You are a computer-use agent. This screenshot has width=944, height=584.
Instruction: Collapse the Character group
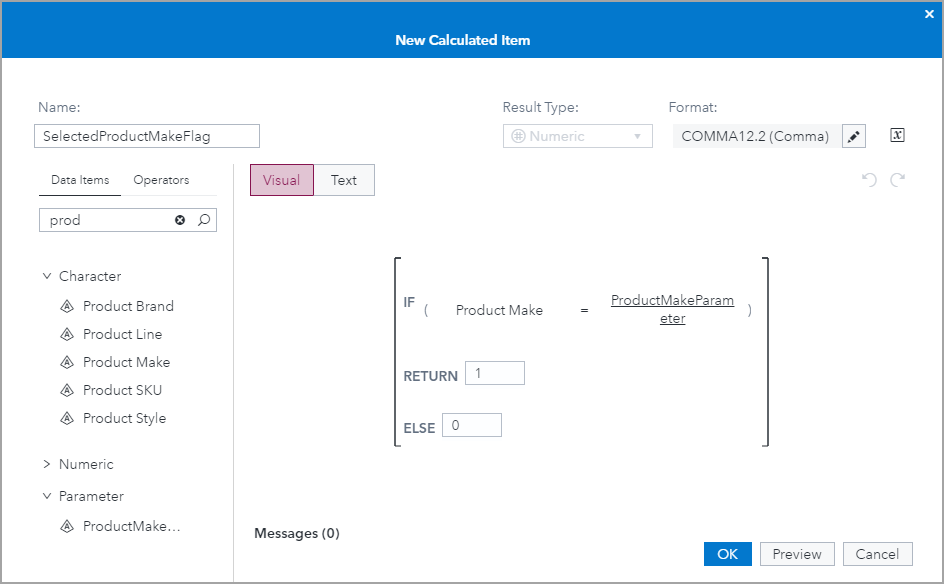coord(47,276)
